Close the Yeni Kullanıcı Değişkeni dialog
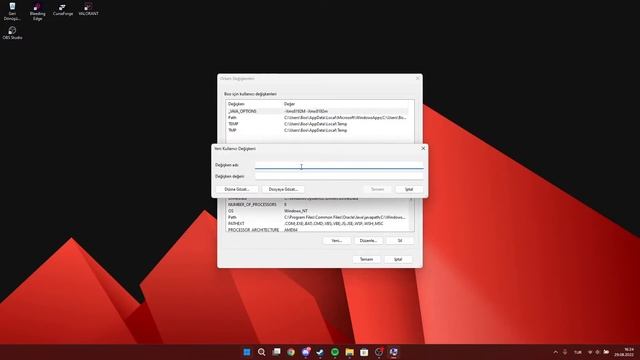Image resolution: width=640 pixels, height=360 pixels. pos(423,149)
